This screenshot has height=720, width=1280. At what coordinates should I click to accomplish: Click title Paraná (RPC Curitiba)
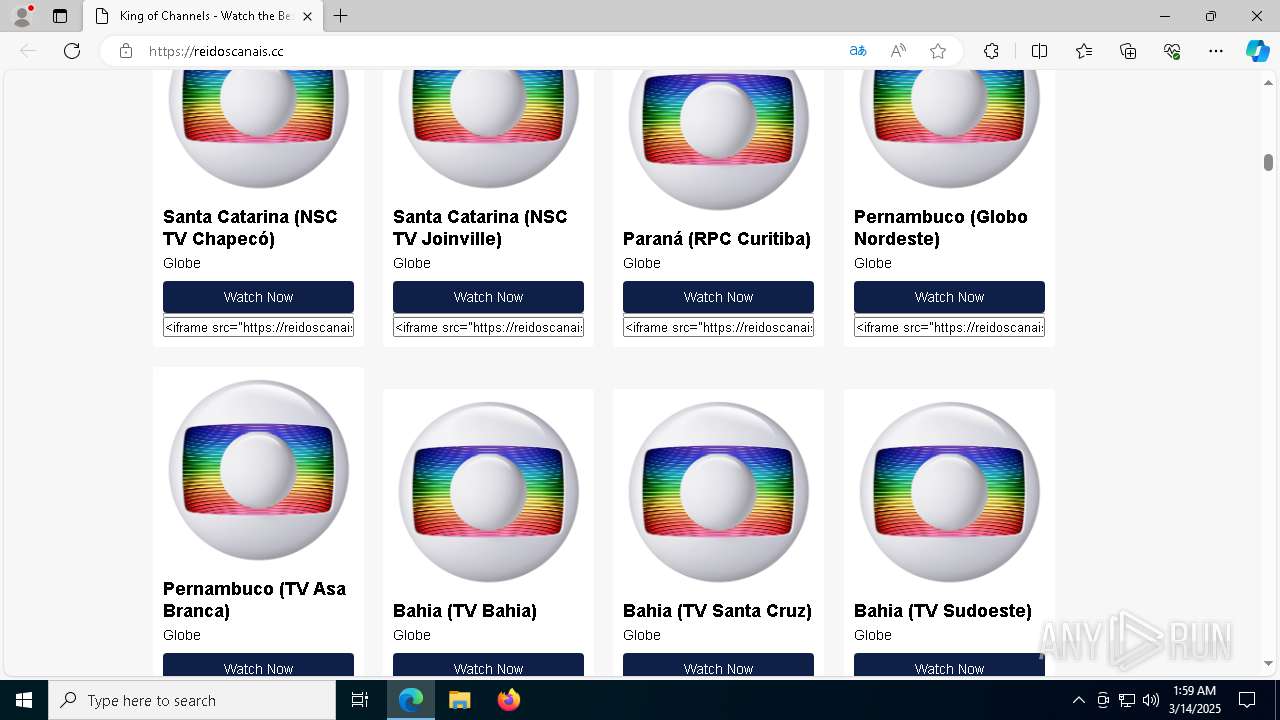coord(716,239)
